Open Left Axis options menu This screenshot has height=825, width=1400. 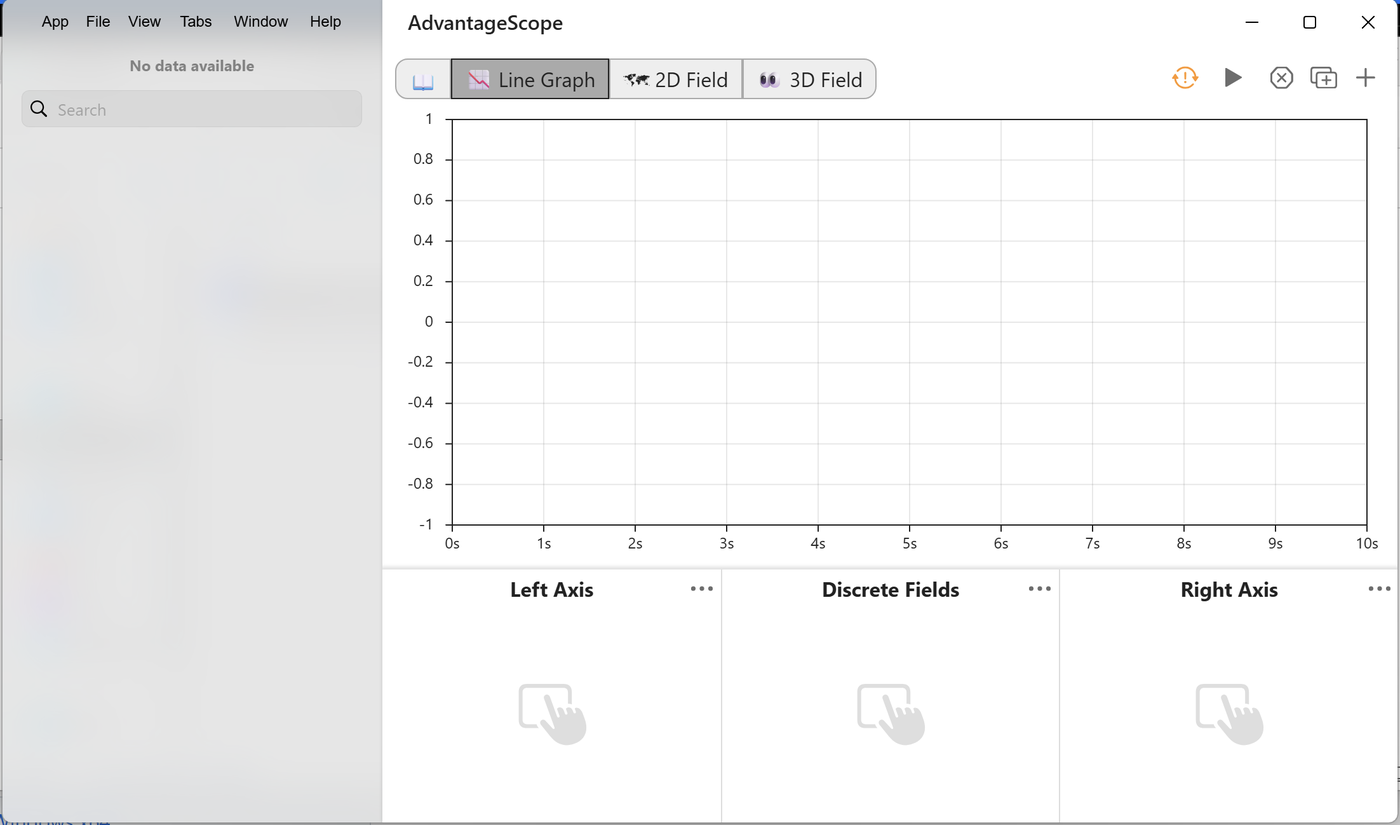pyautogui.click(x=702, y=589)
